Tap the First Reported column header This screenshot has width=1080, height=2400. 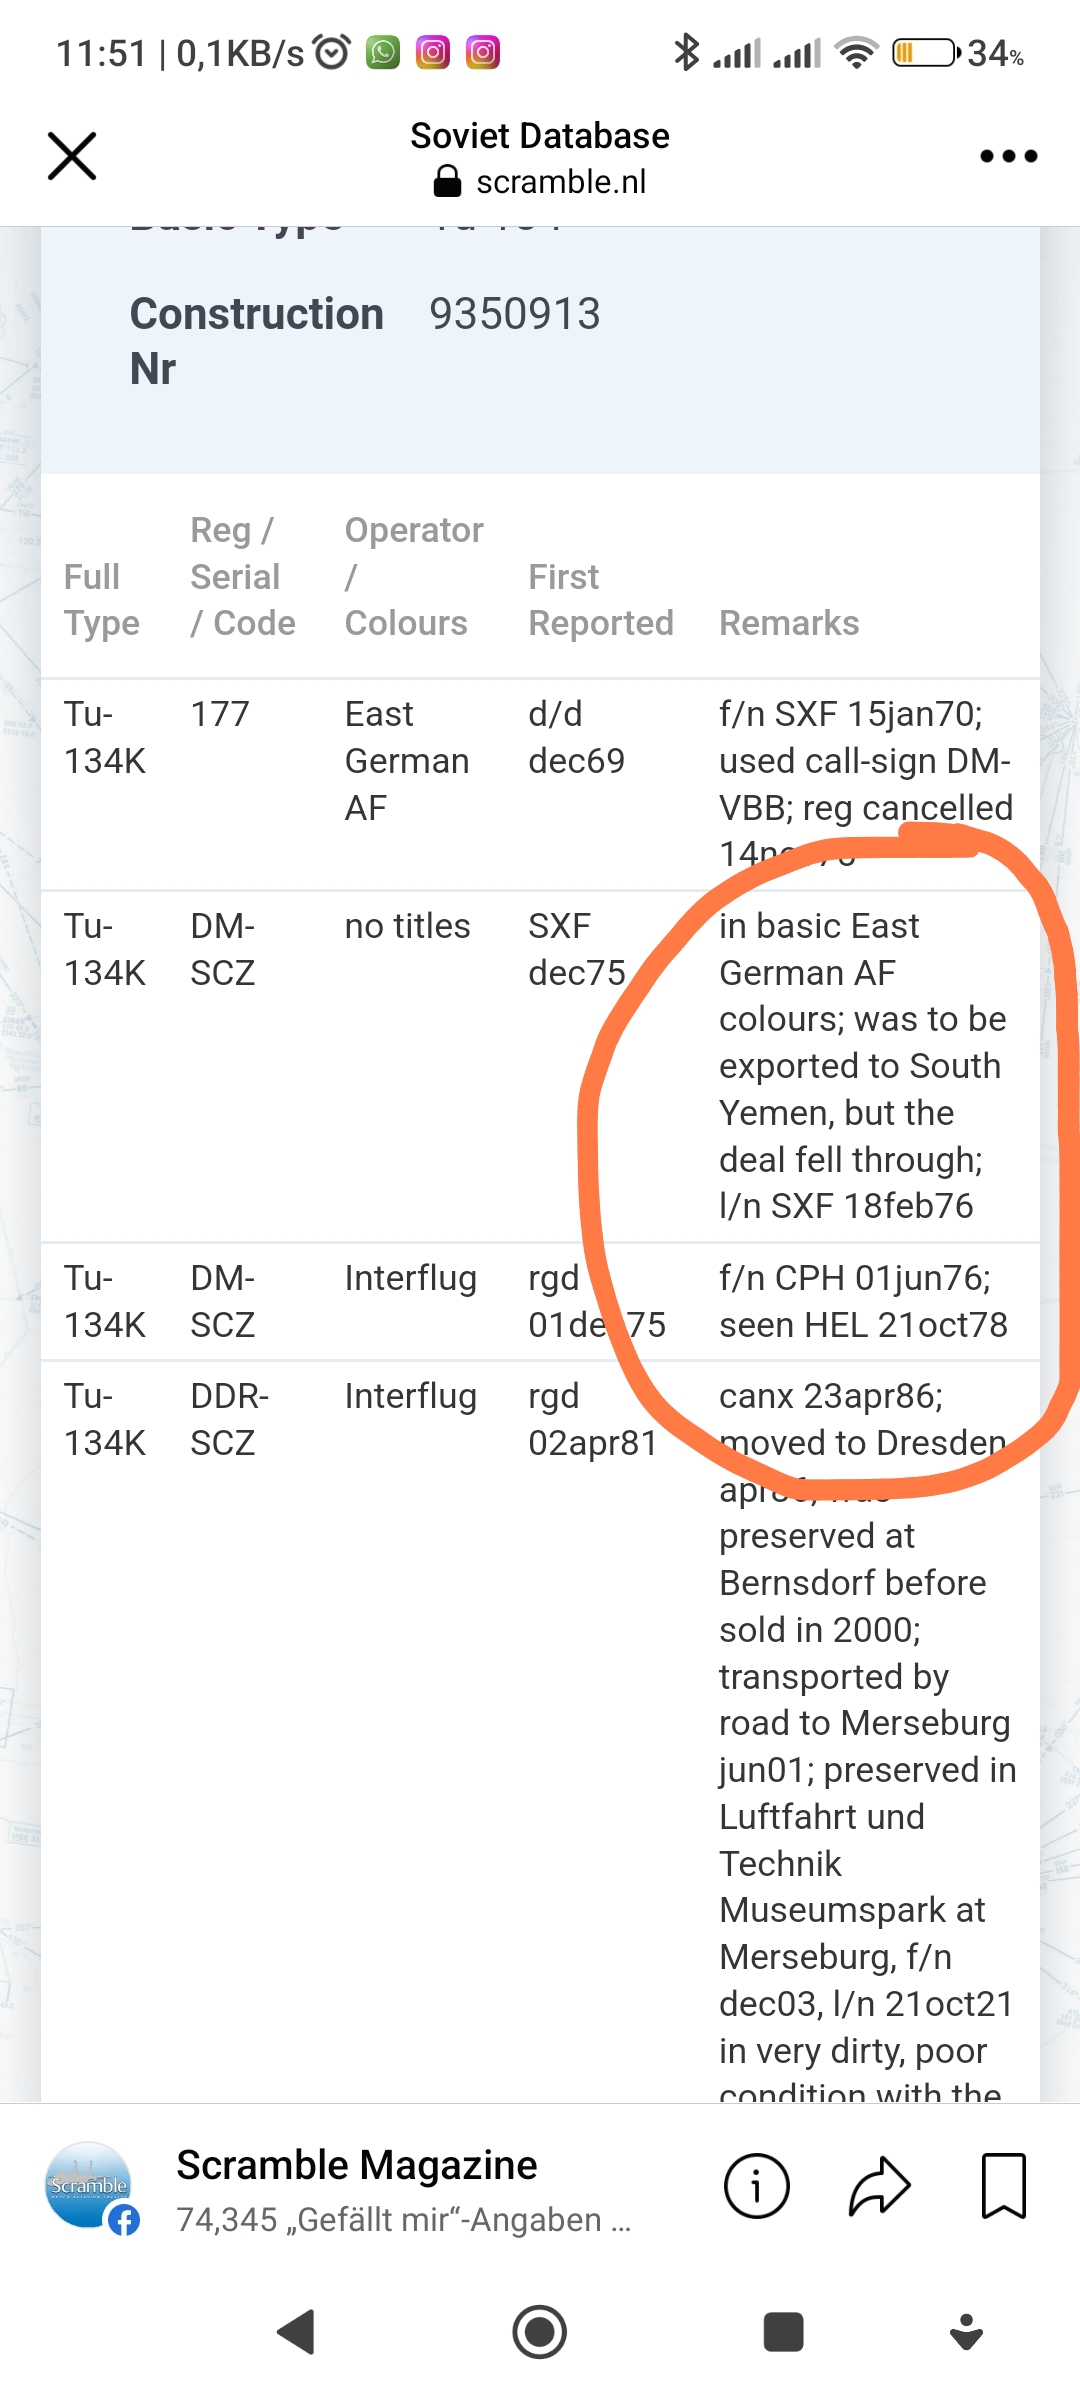(600, 600)
